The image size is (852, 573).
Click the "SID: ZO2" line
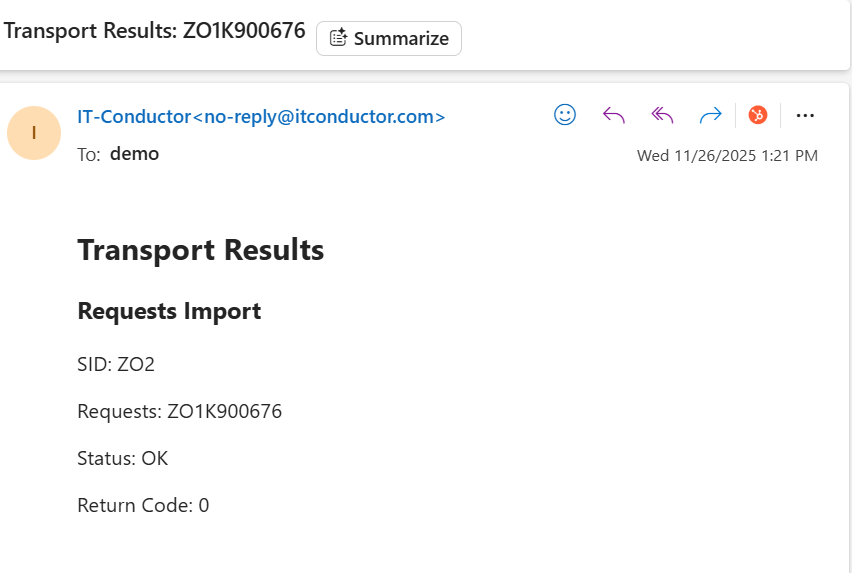[x=116, y=364]
